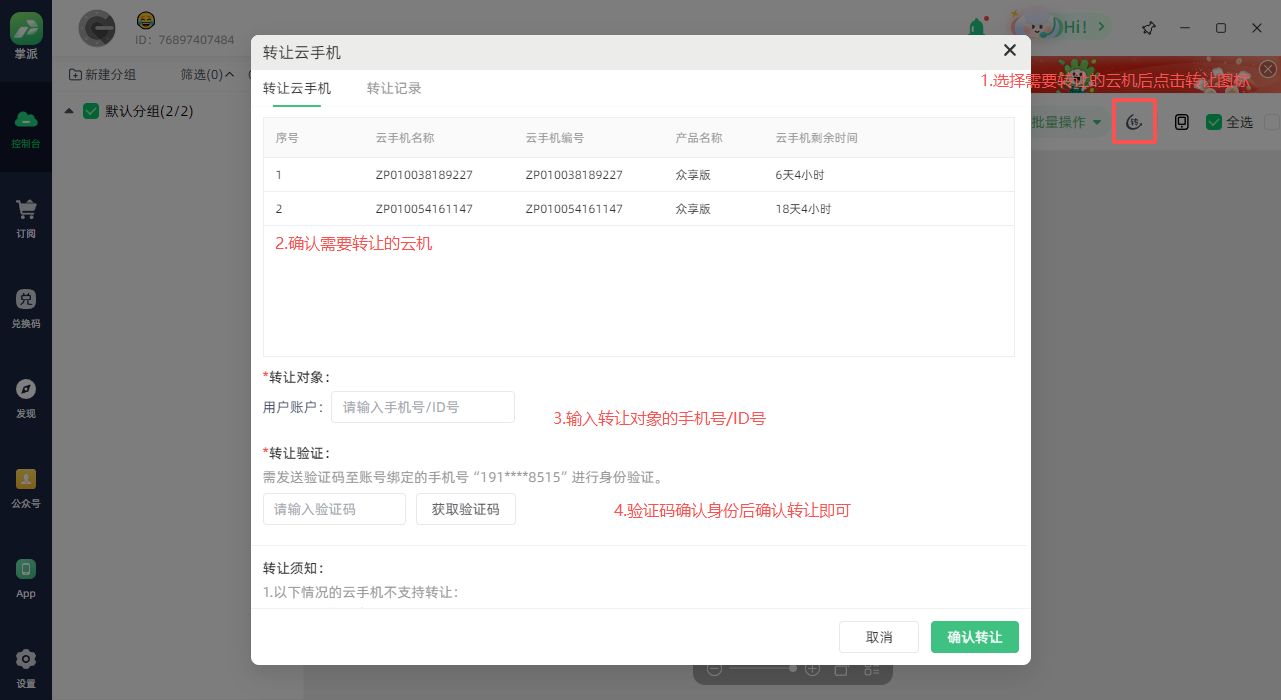Click 获取验证码 to request code
The height and width of the screenshot is (700, 1281).
[466, 509]
